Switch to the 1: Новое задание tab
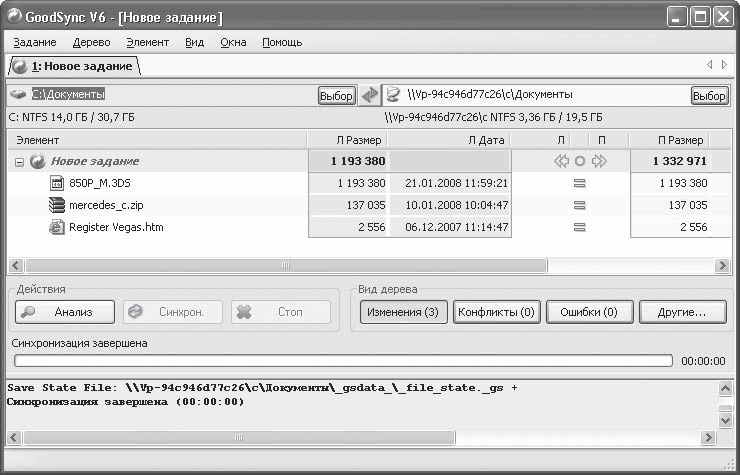 point(75,66)
